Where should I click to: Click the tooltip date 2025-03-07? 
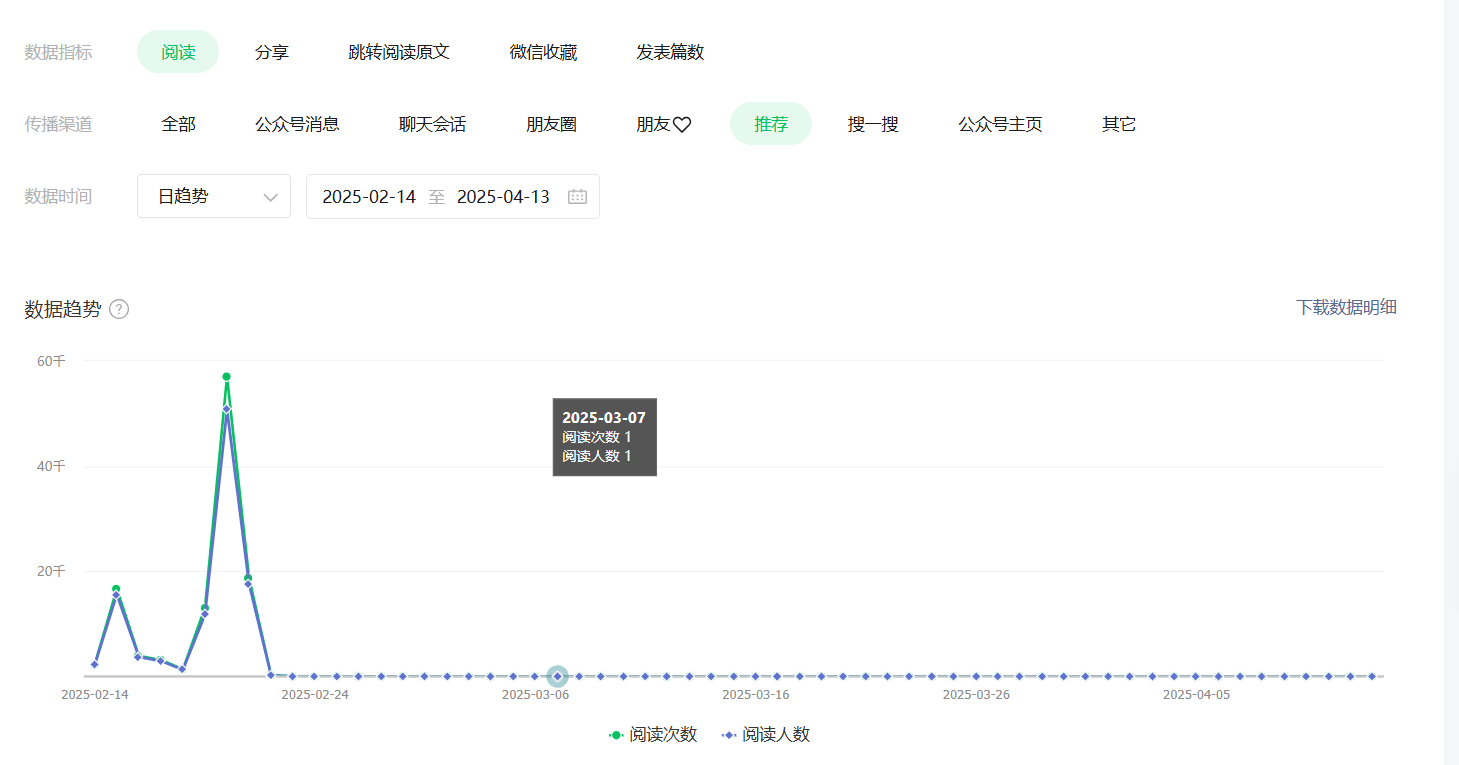click(604, 418)
